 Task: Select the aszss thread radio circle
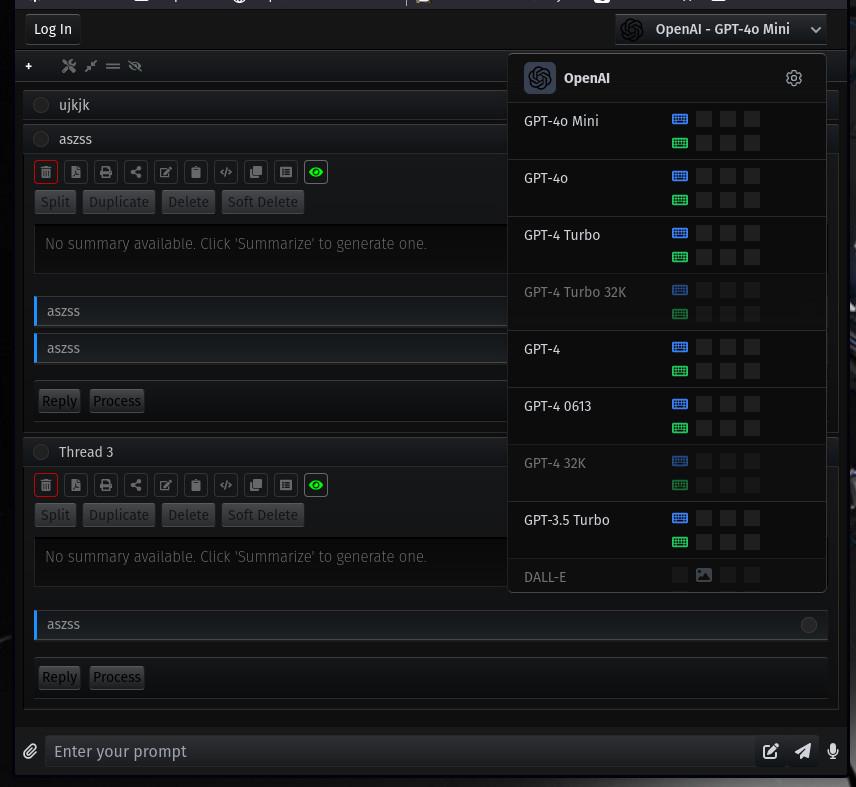pyautogui.click(x=41, y=139)
